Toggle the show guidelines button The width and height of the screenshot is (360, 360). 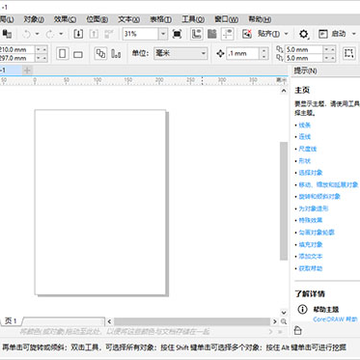tap(228, 34)
